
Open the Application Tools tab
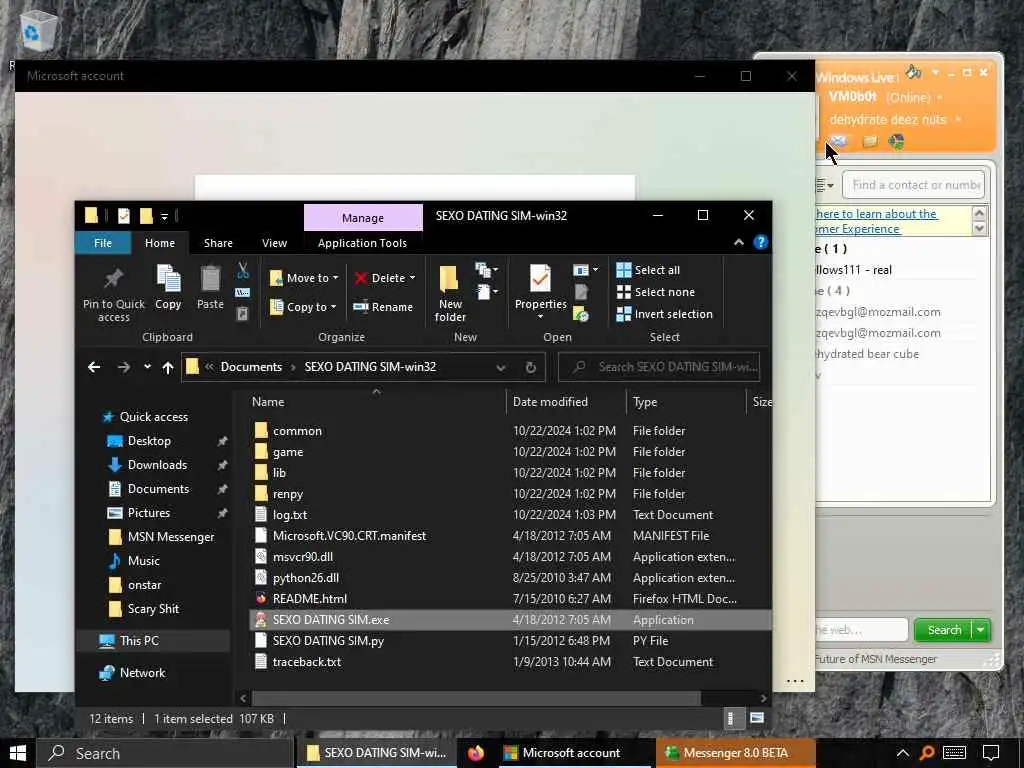[x=362, y=243]
